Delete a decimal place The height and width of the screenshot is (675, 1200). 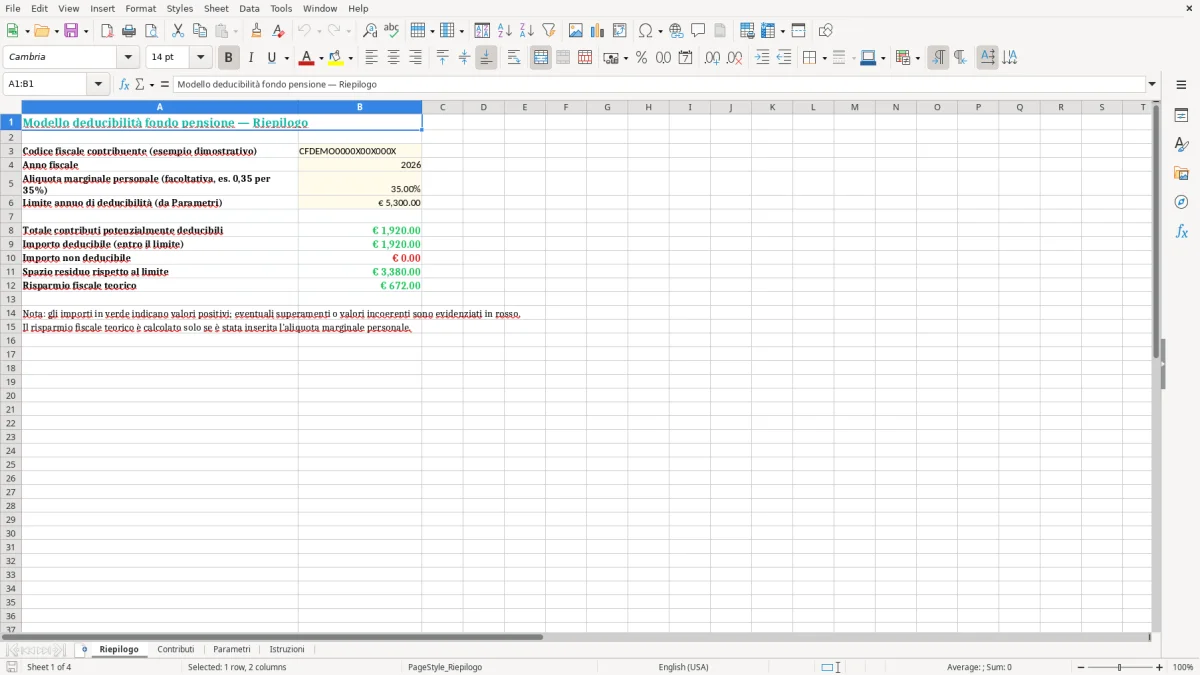735,58
